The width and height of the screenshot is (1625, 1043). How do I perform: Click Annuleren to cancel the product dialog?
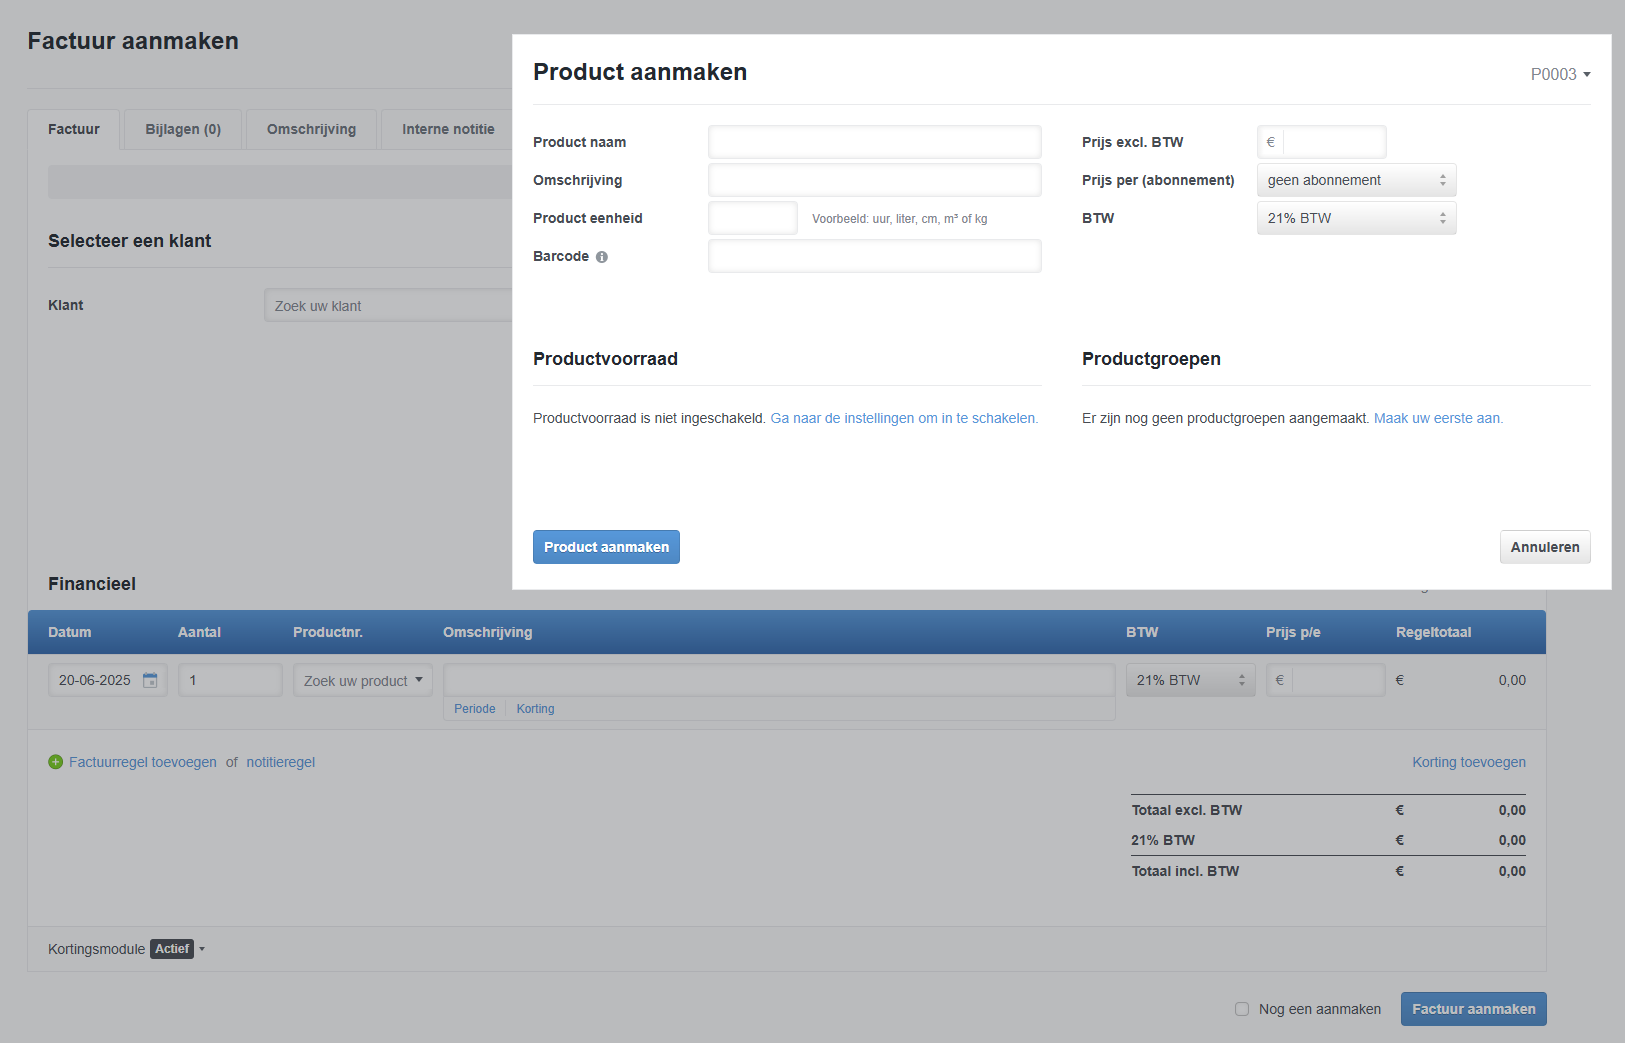(1544, 547)
